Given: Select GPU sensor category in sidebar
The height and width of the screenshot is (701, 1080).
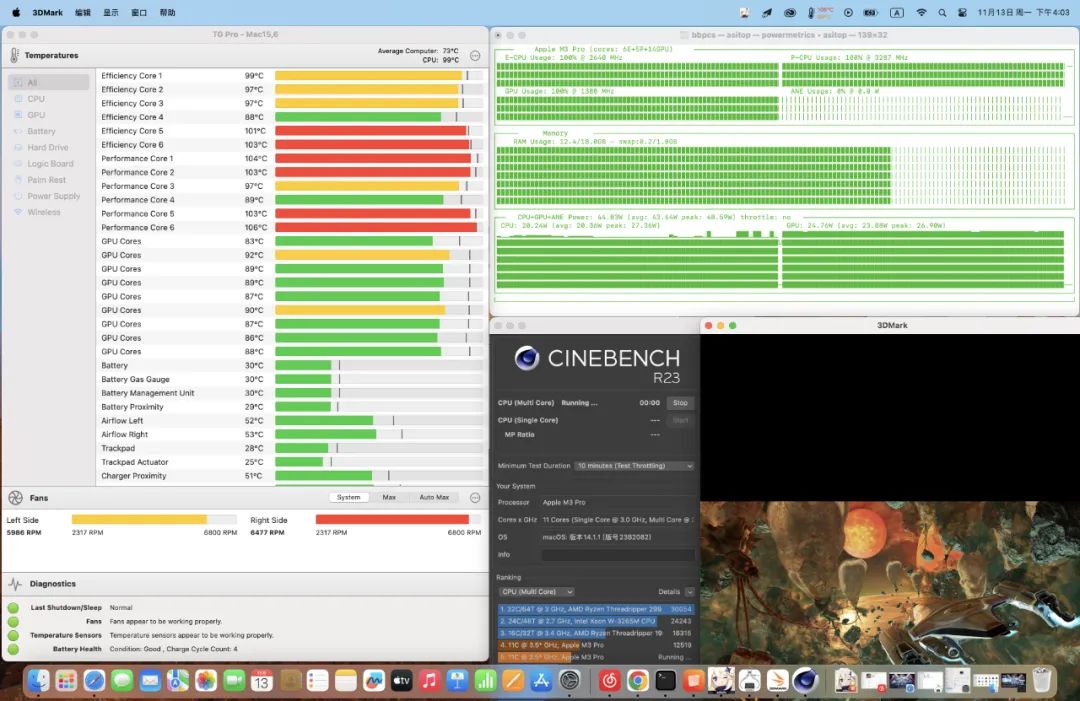Looking at the screenshot, I should pos(36,115).
